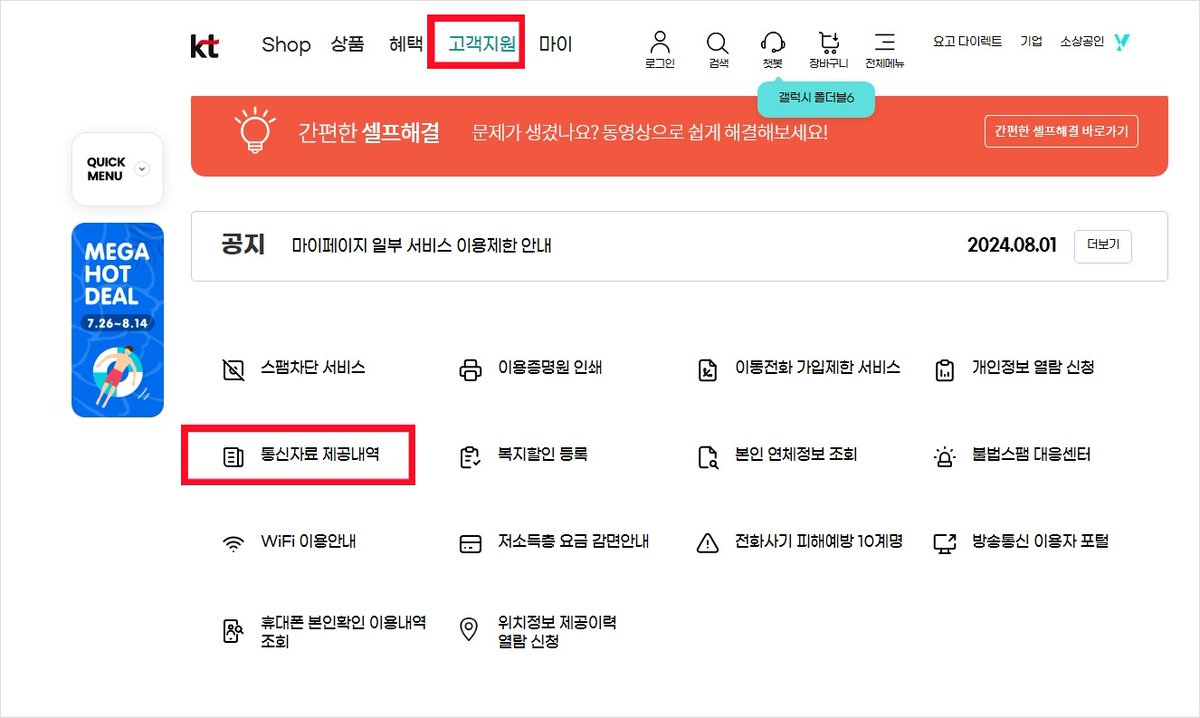Open the 마이 menu
This screenshot has width=1200, height=718.
point(556,44)
